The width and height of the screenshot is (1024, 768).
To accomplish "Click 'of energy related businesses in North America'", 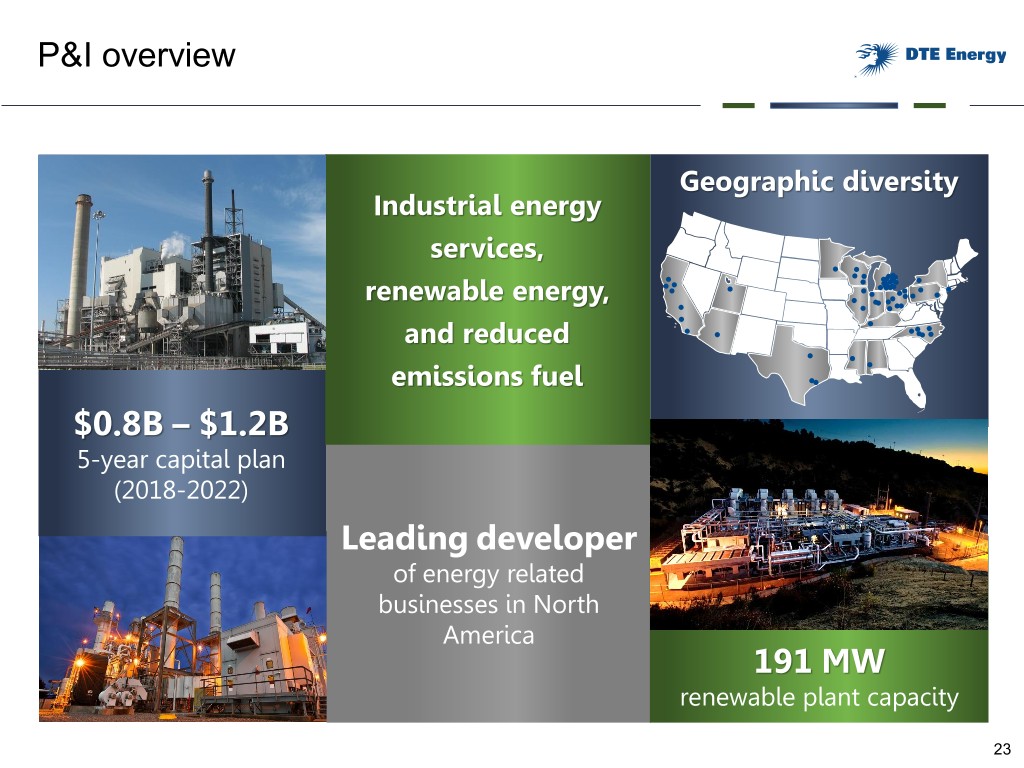I will pyautogui.click(x=488, y=604).
